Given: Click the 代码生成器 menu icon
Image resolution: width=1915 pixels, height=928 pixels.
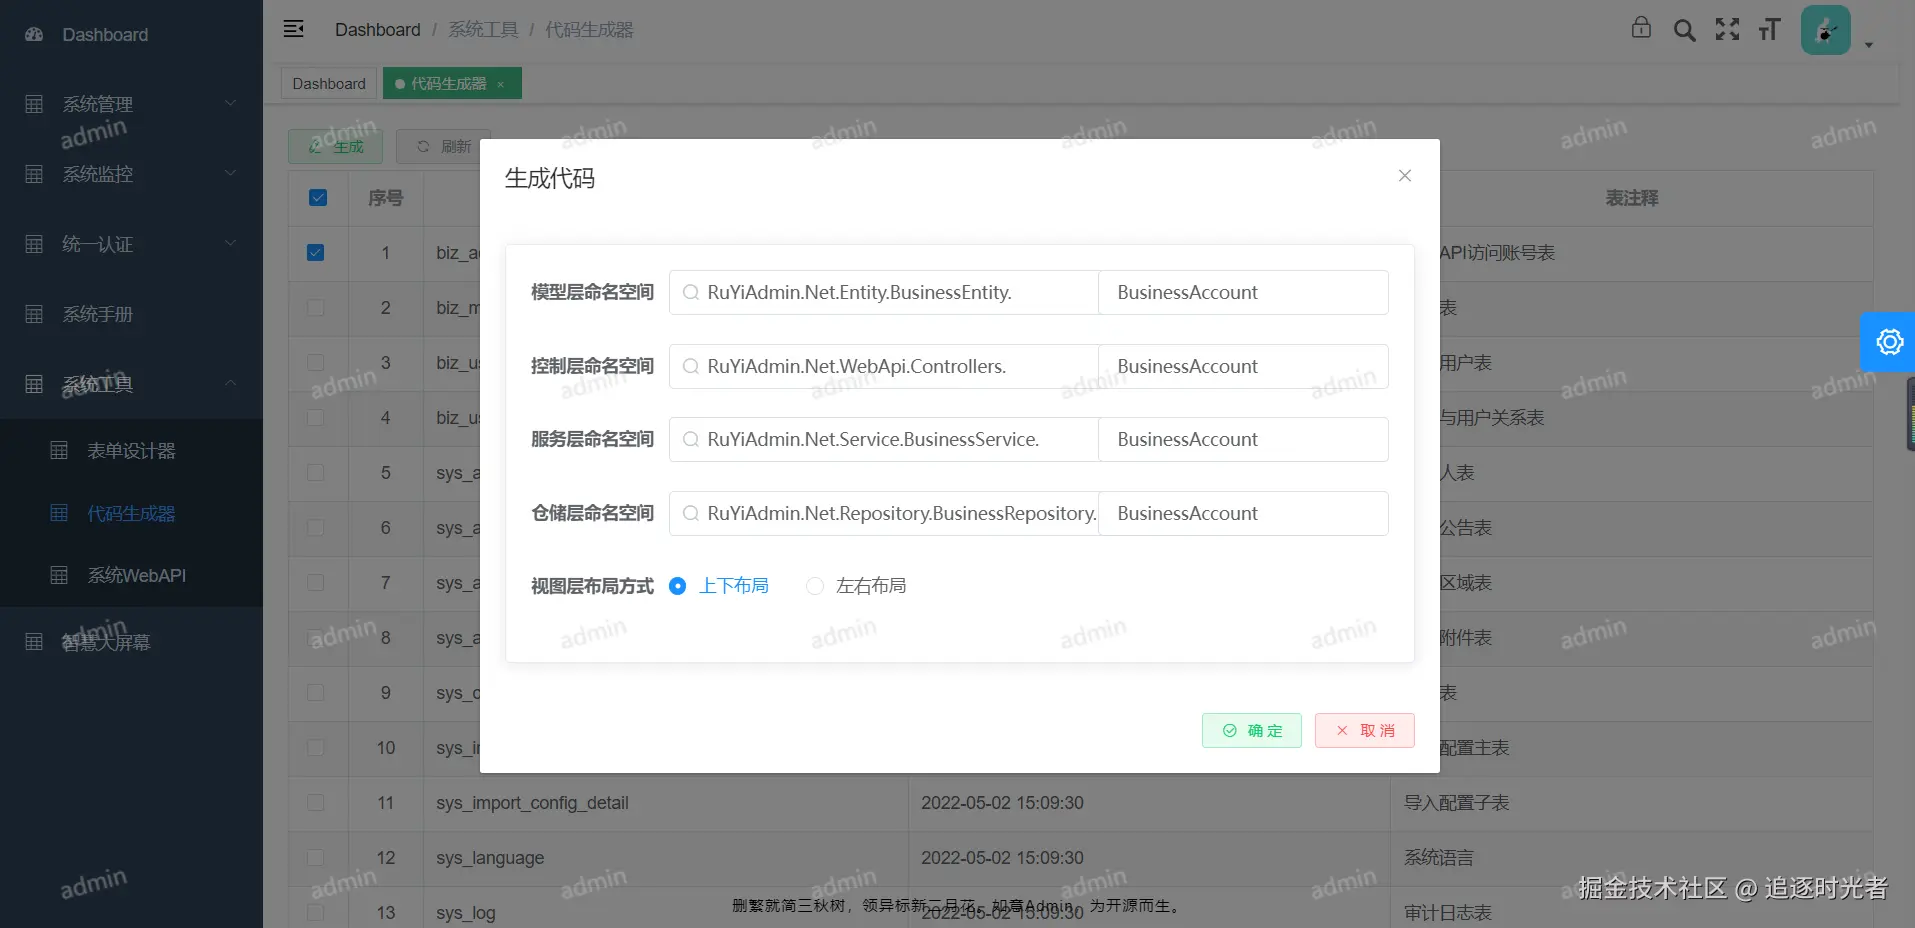Looking at the screenshot, I should coord(59,513).
